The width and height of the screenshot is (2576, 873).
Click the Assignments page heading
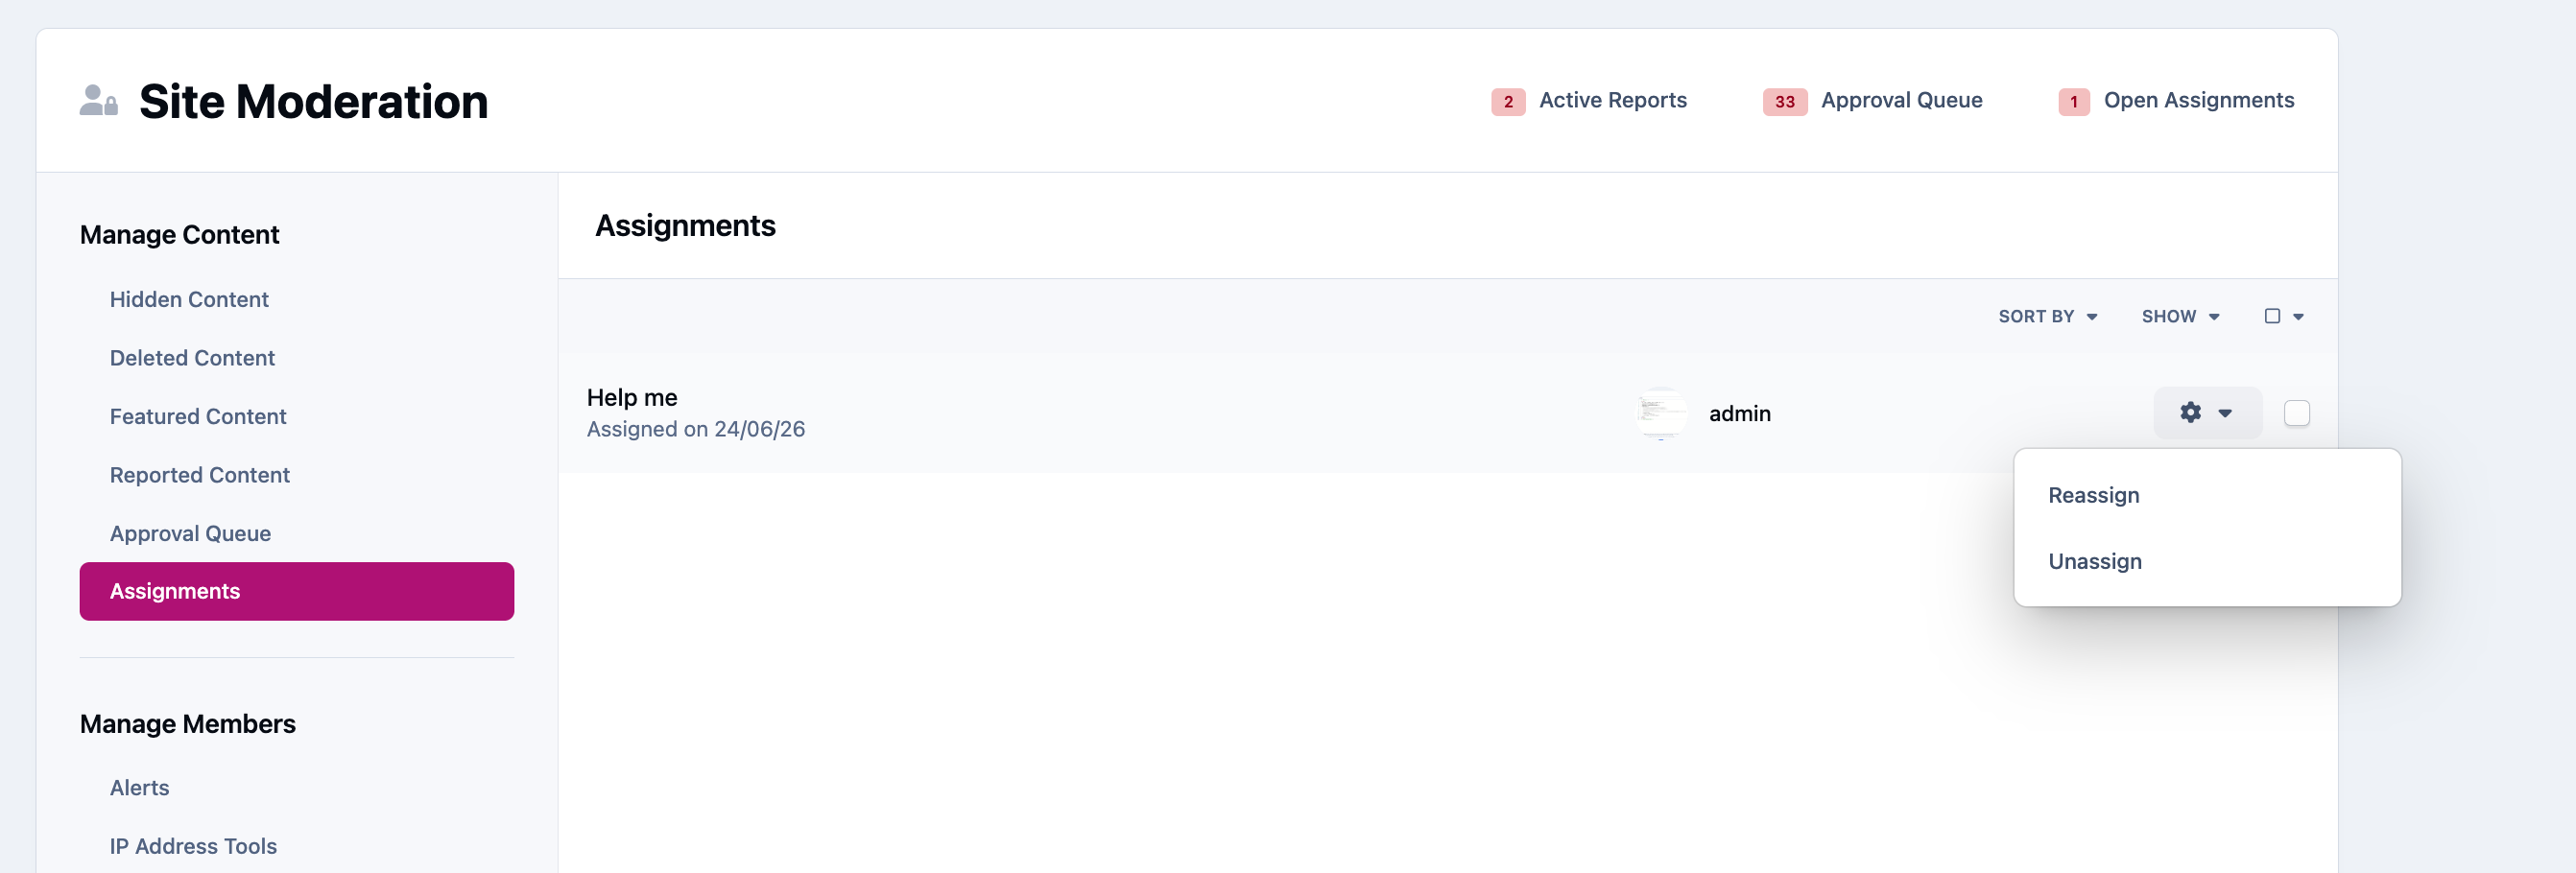pos(685,225)
